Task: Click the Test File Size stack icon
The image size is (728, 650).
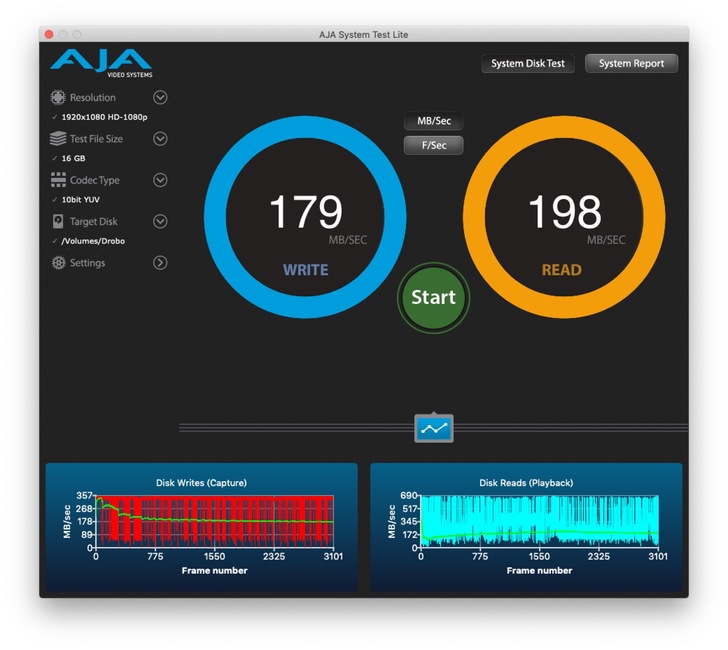Action: 58,139
